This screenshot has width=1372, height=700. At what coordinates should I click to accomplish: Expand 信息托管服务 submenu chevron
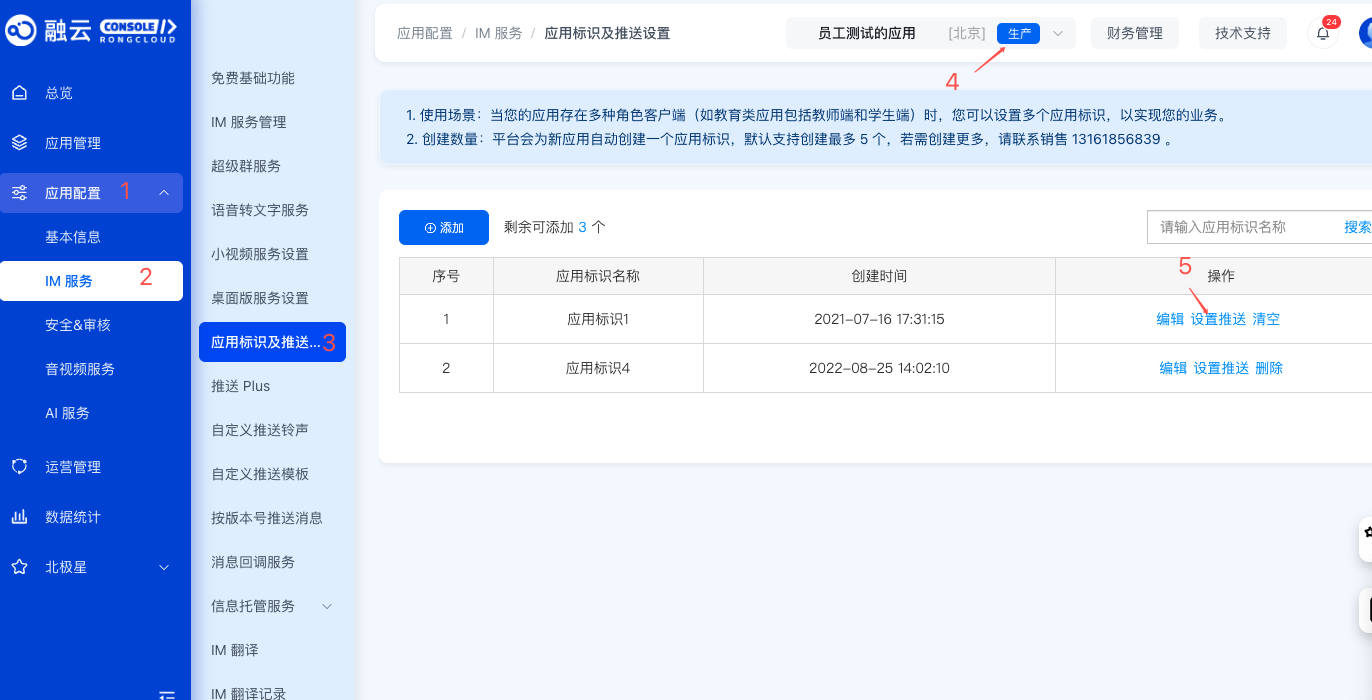tap(326, 606)
